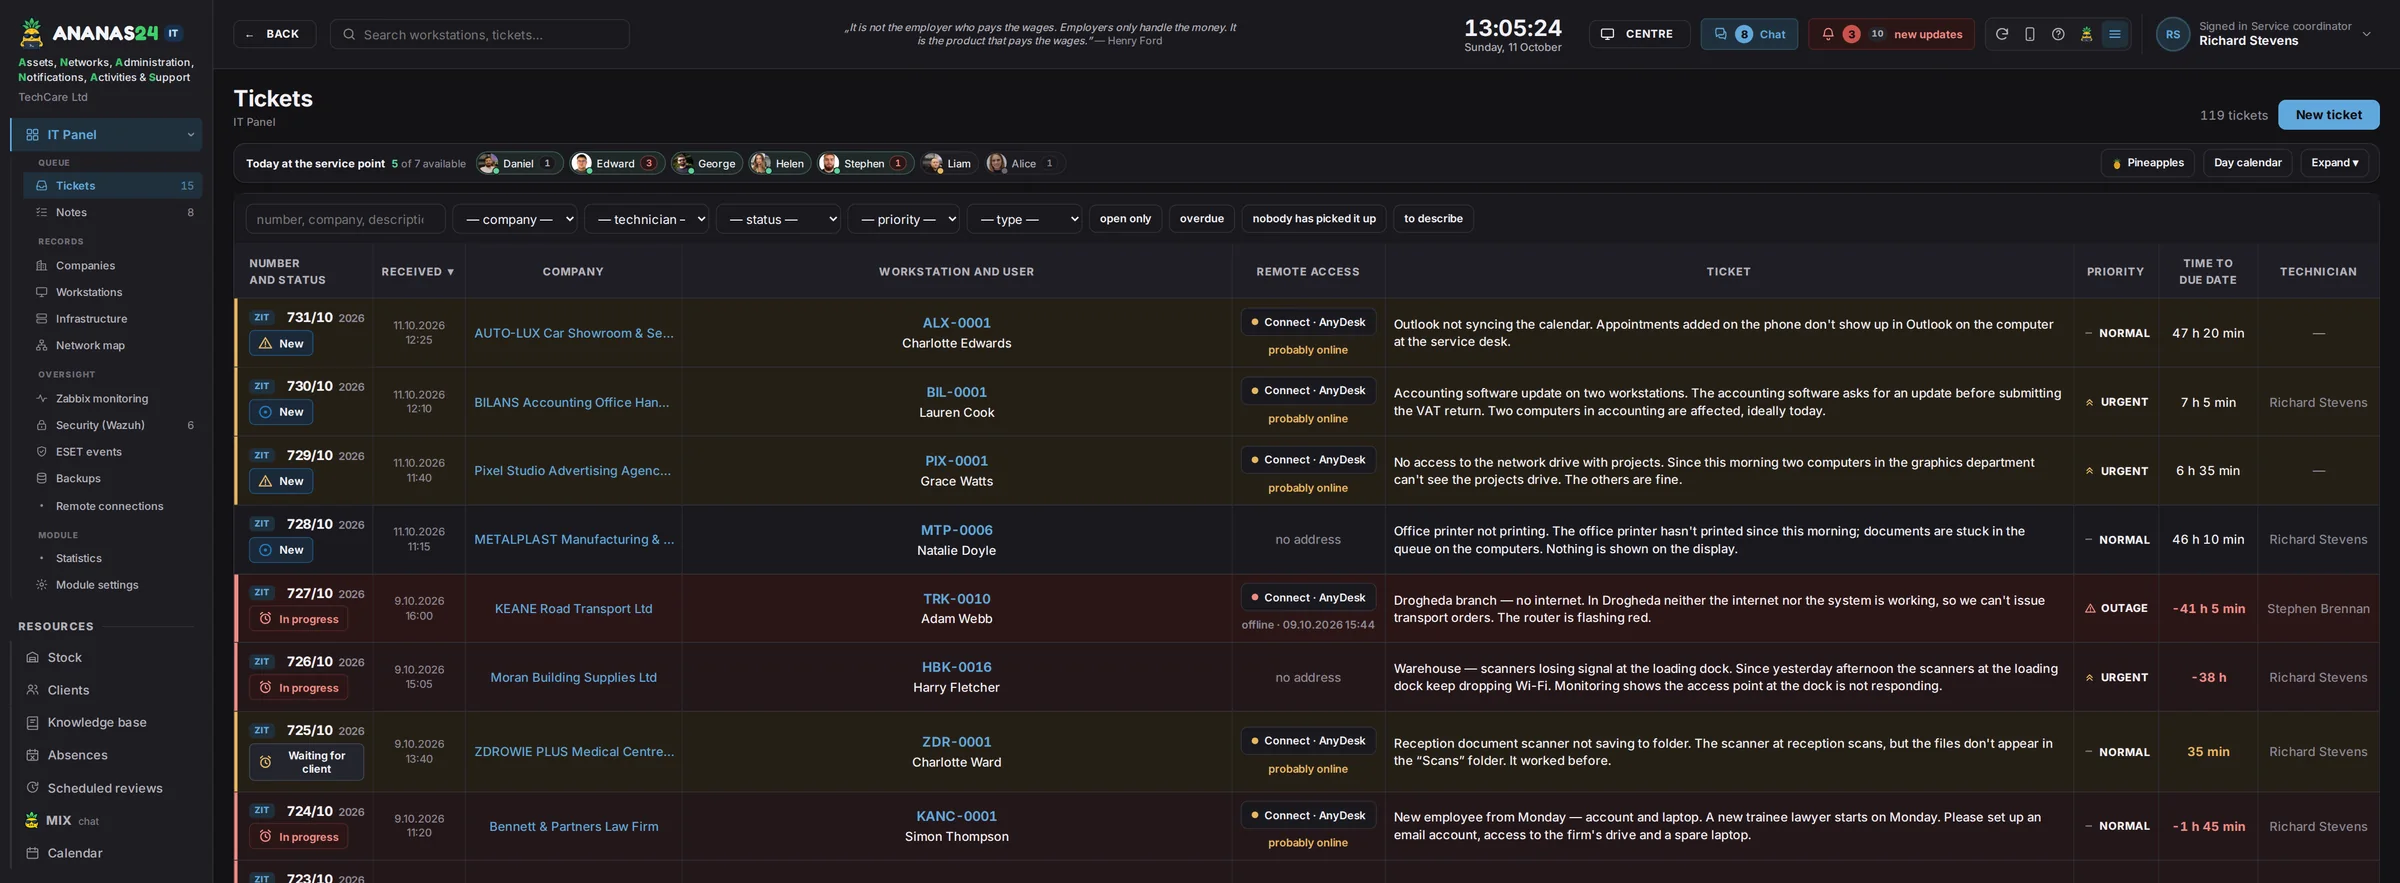Click Daniel's avatar chip at the service point
This screenshot has width=2400, height=883.
pyautogui.click(x=518, y=164)
